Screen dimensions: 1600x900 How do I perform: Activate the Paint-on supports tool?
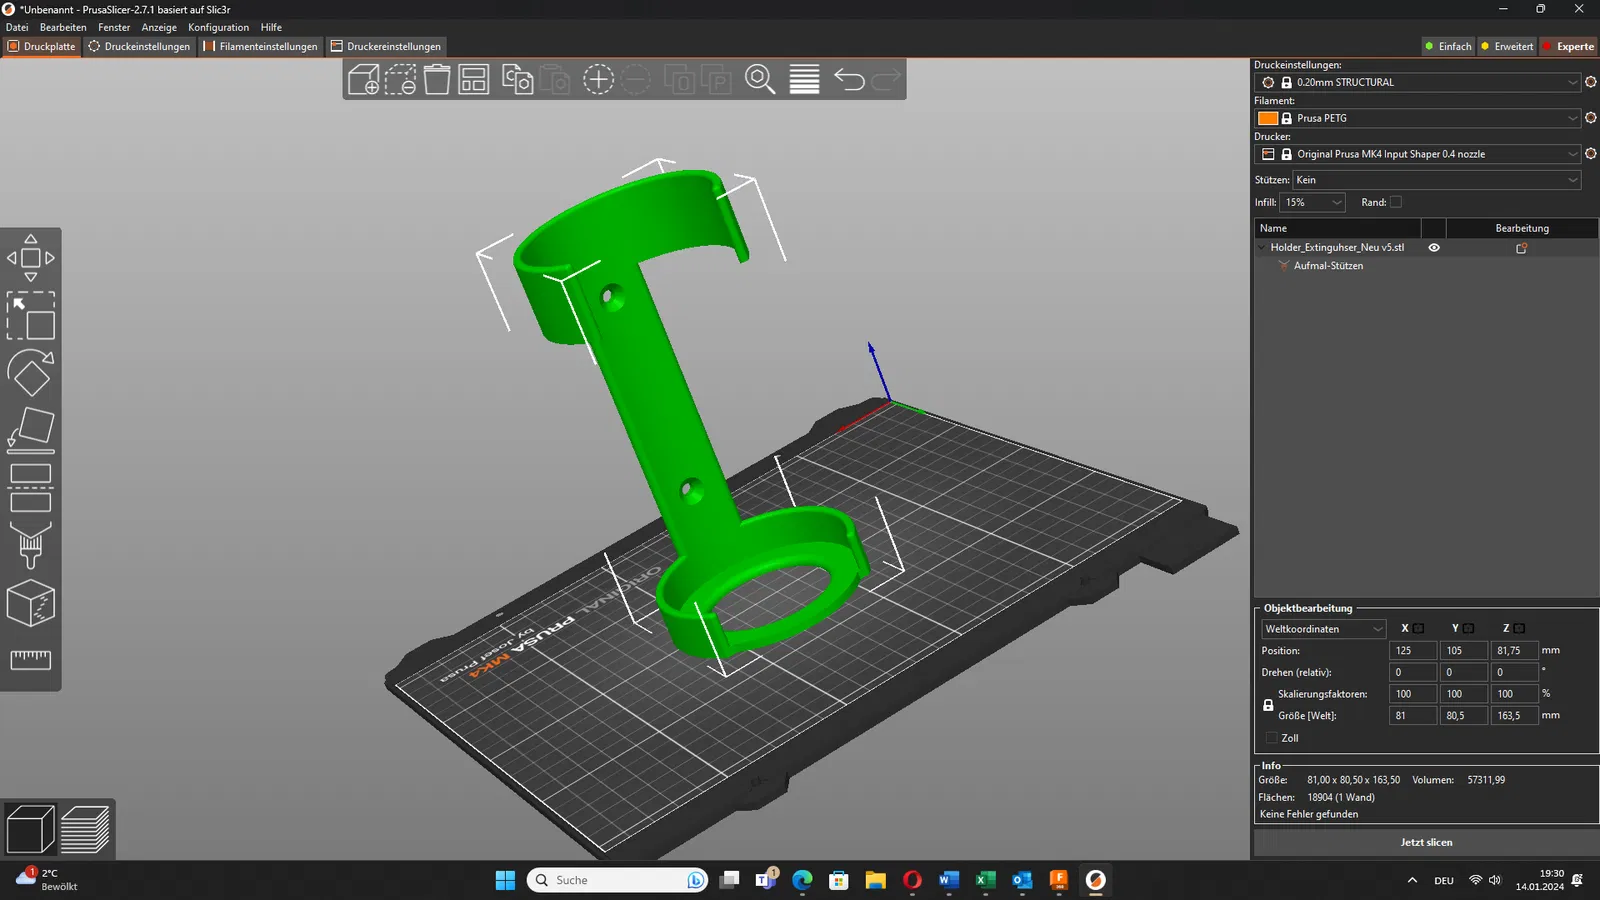pos(31,545)
